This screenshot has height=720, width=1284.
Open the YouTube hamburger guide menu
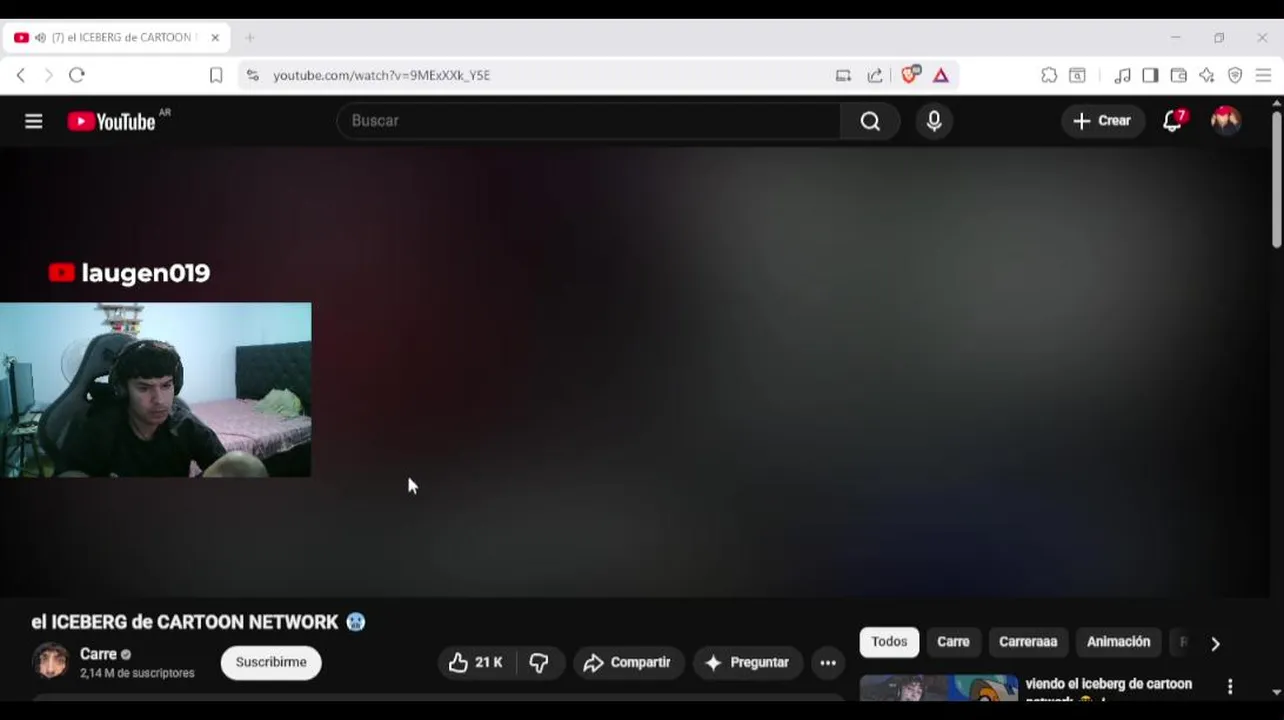point(34,121)
